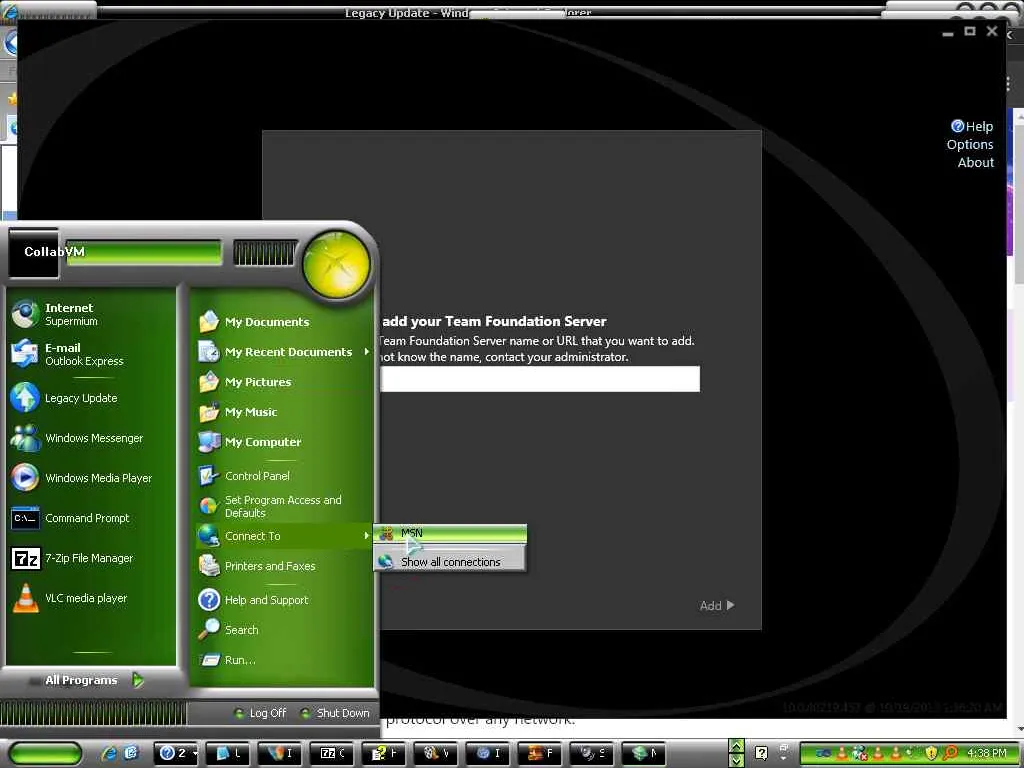The width and height of the screenshot is (1024, 768).
Task: Open About link at top right
Action: pyautogui.click(x=976, y=162)
